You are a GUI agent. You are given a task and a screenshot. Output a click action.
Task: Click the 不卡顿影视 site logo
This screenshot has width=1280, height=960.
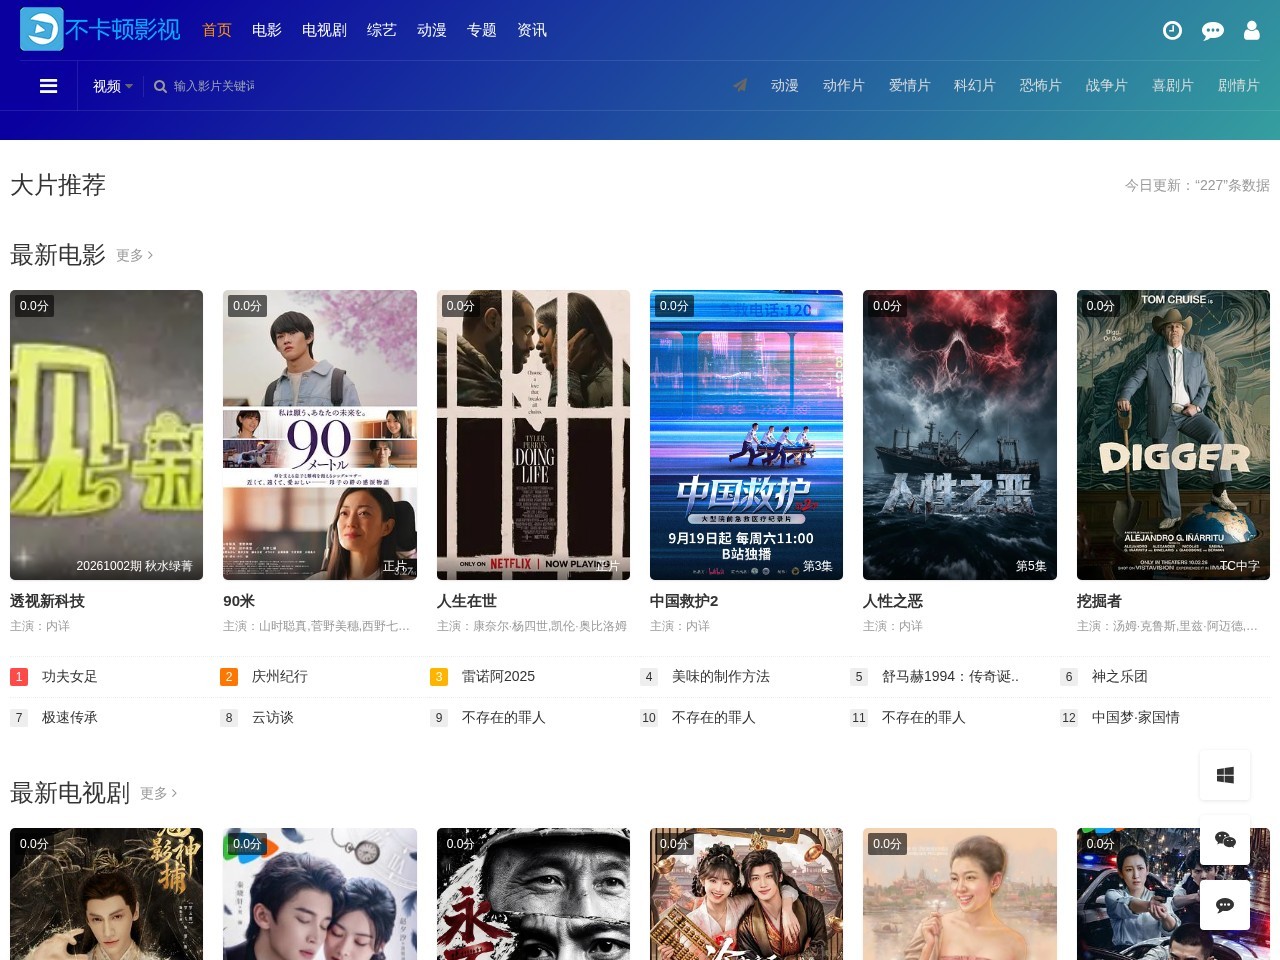(101, 30)
